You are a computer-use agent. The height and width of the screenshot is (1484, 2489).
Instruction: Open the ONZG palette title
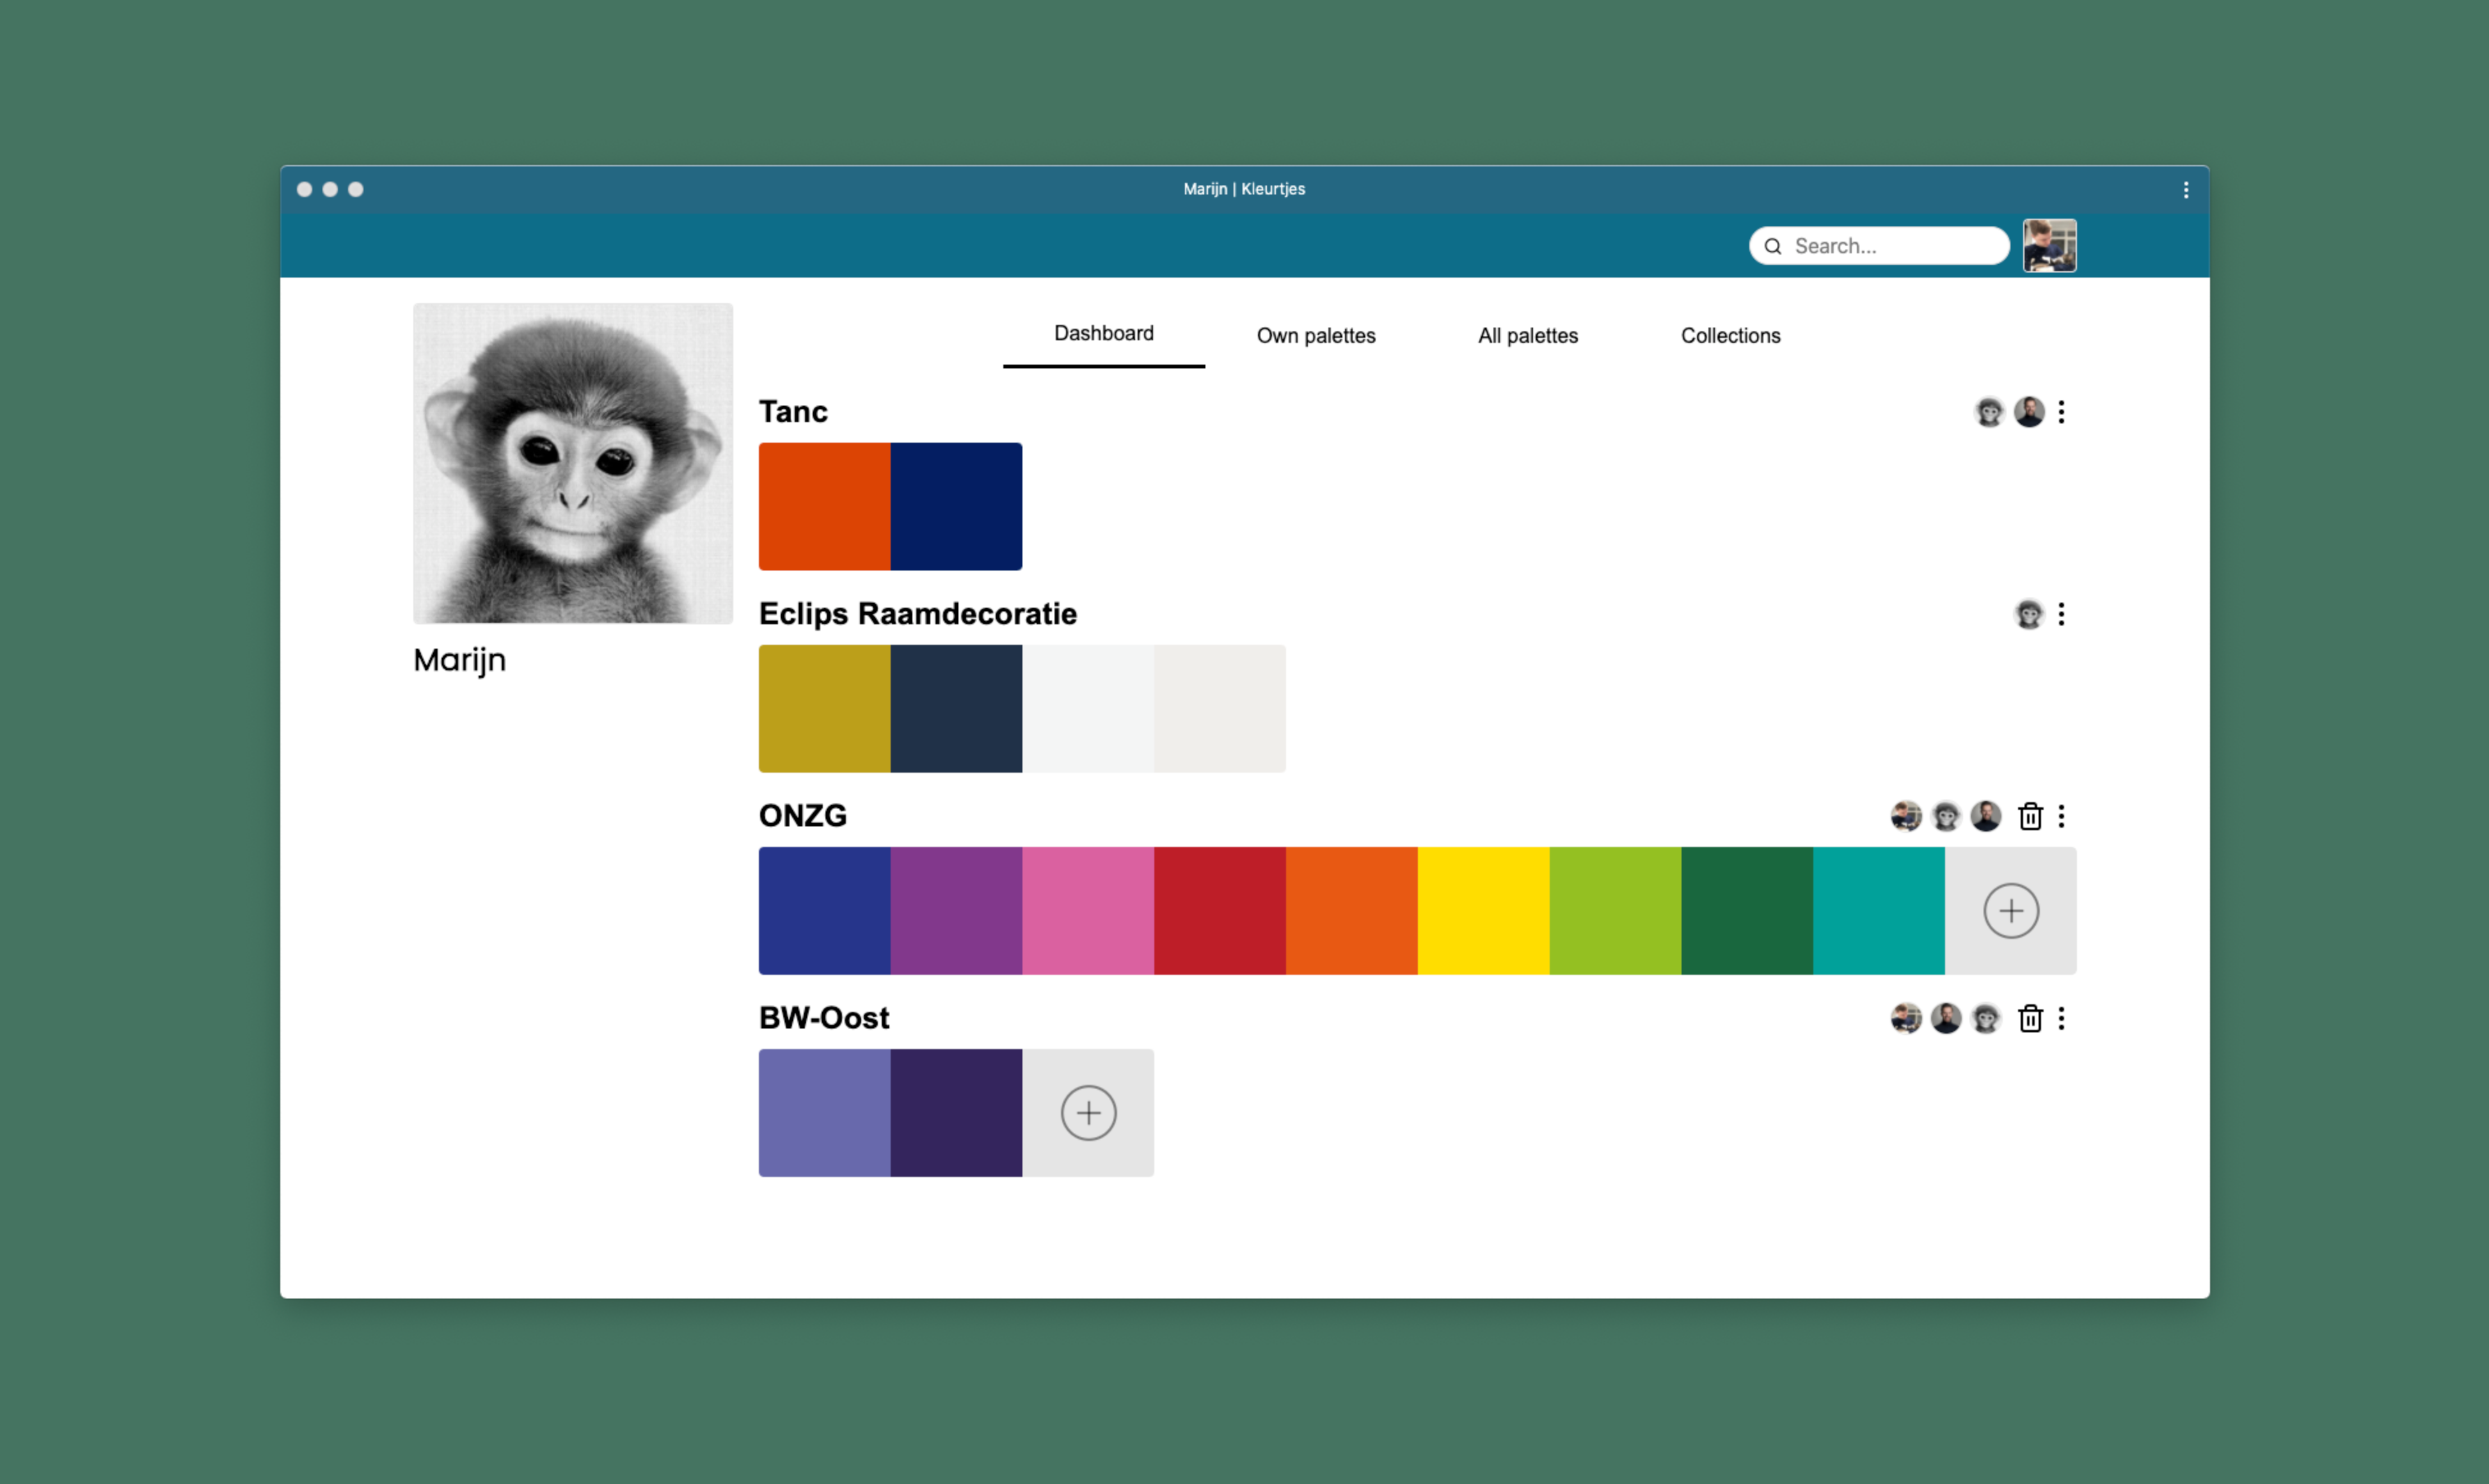tap(802, 816)
